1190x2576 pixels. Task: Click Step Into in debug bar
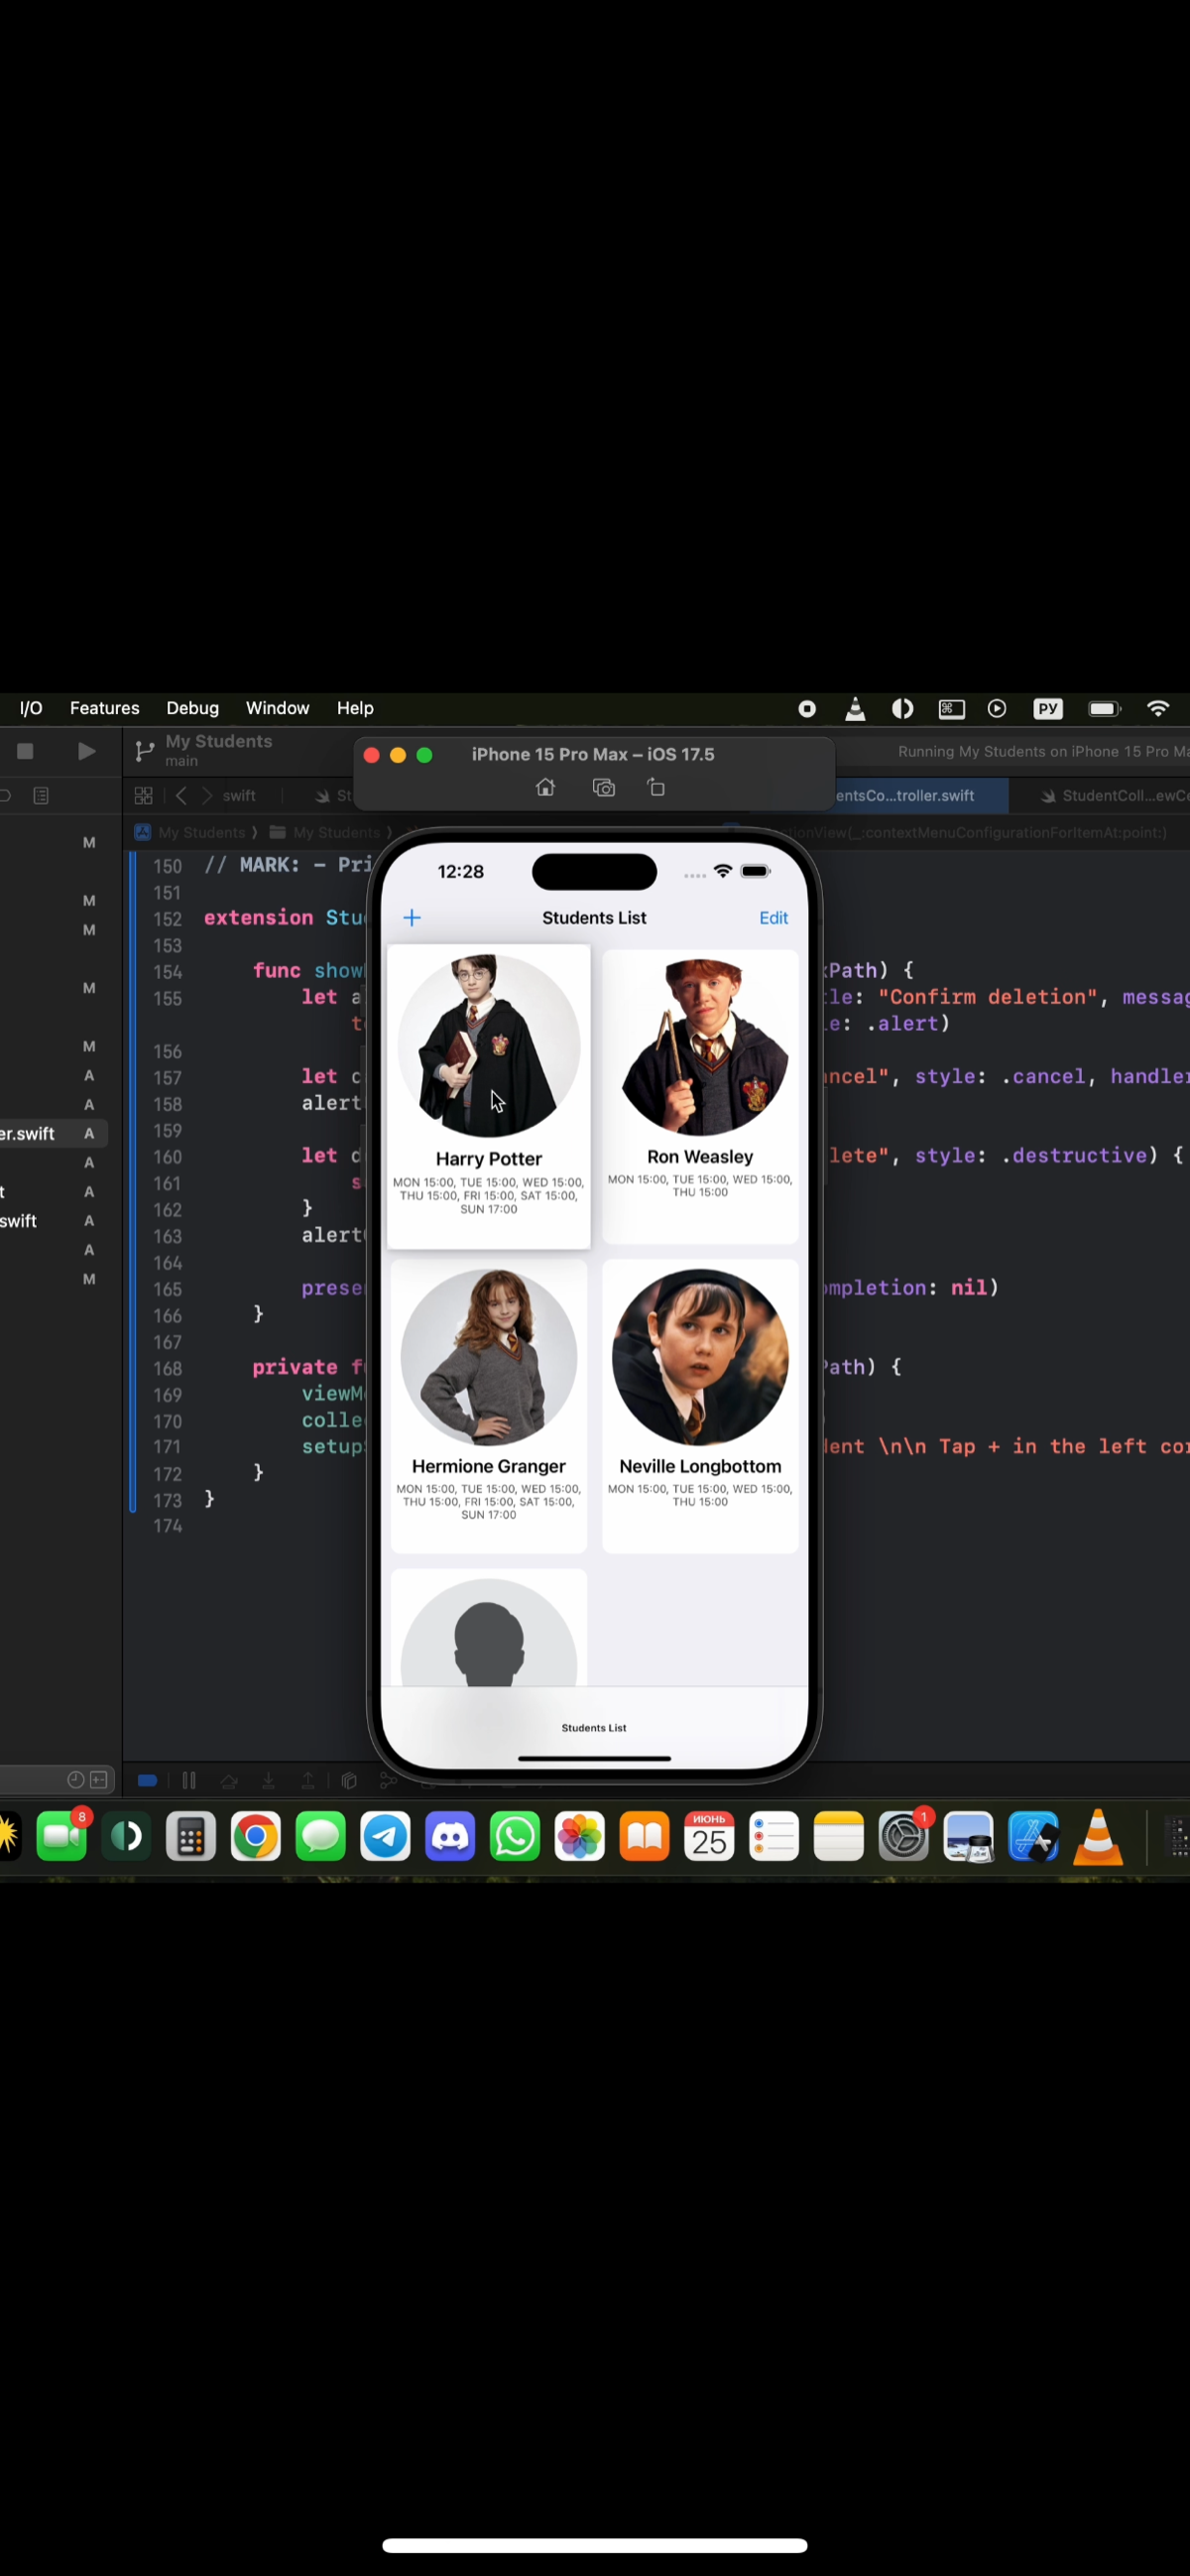pos(268,1780)
